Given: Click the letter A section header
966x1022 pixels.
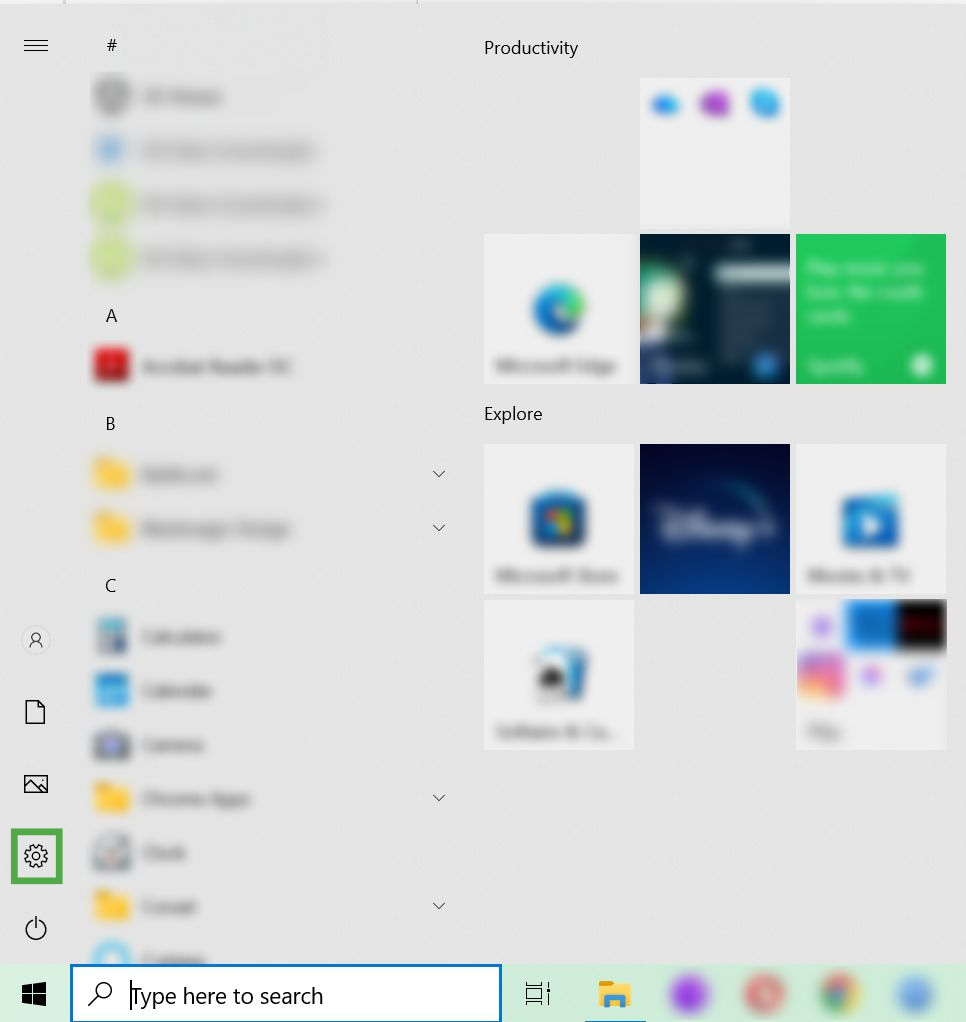Looking at the screenshot, I should click(111, 316).
